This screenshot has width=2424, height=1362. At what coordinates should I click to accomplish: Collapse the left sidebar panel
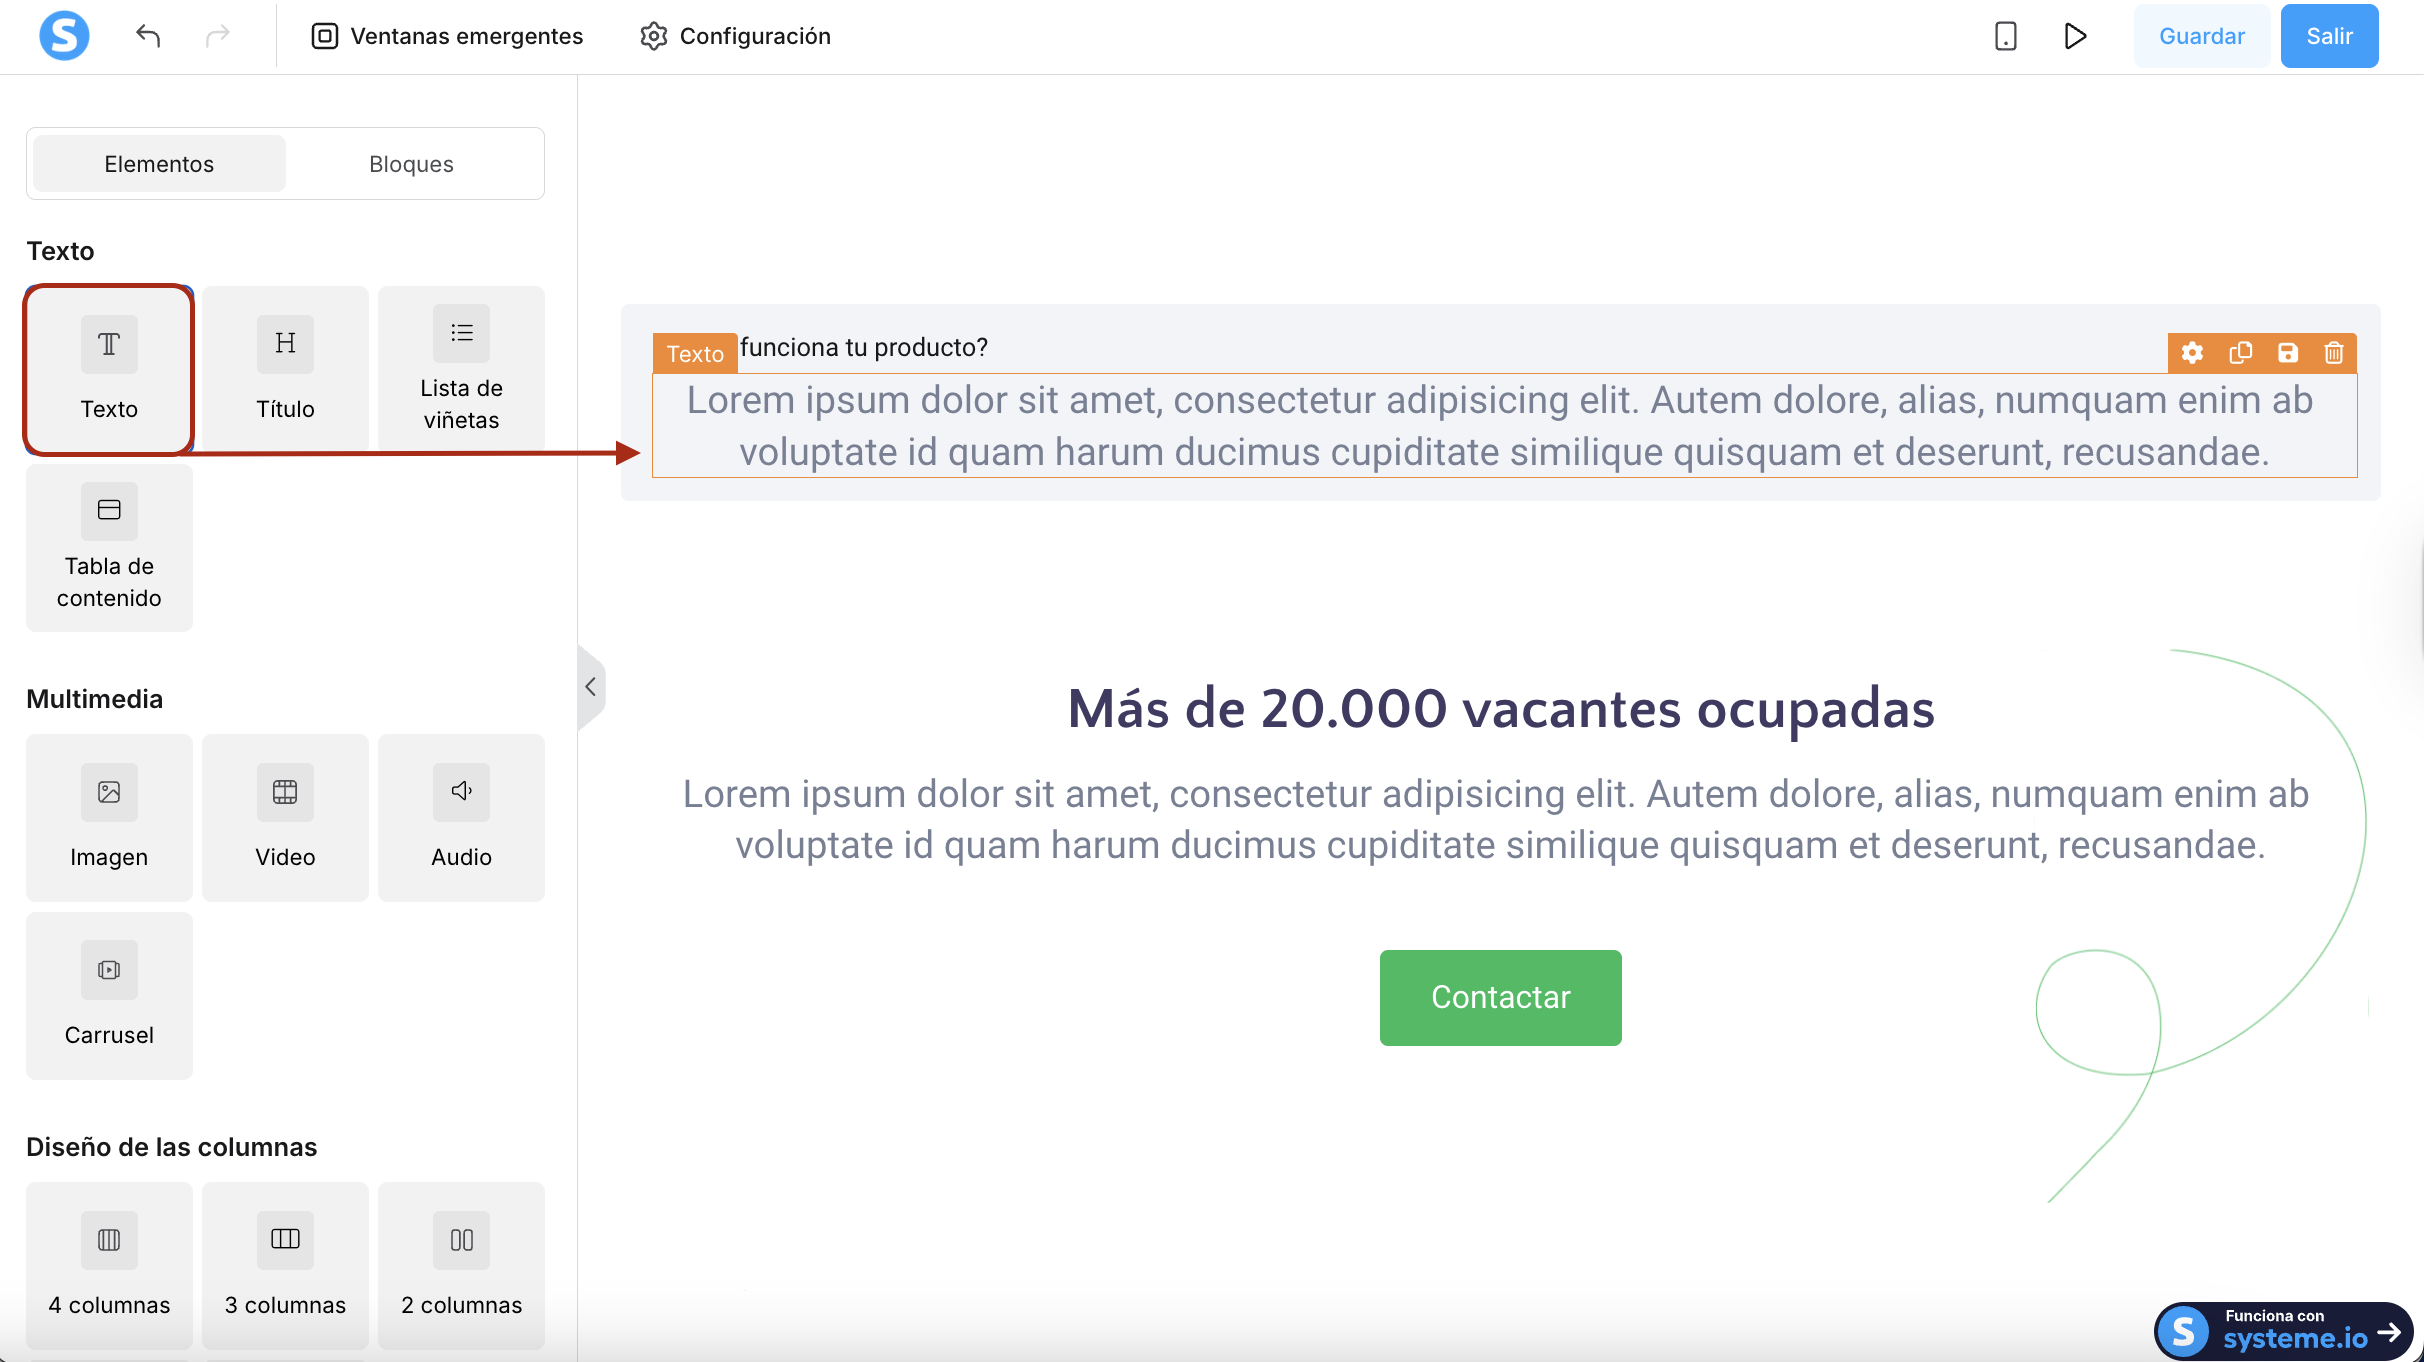click(591, 687)
